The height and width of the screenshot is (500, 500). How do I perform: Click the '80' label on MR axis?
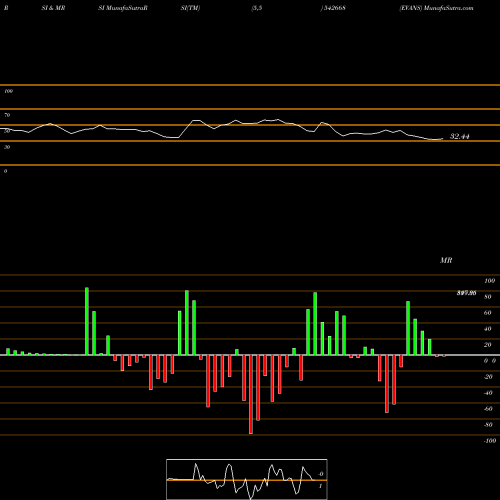pos(488,297)
